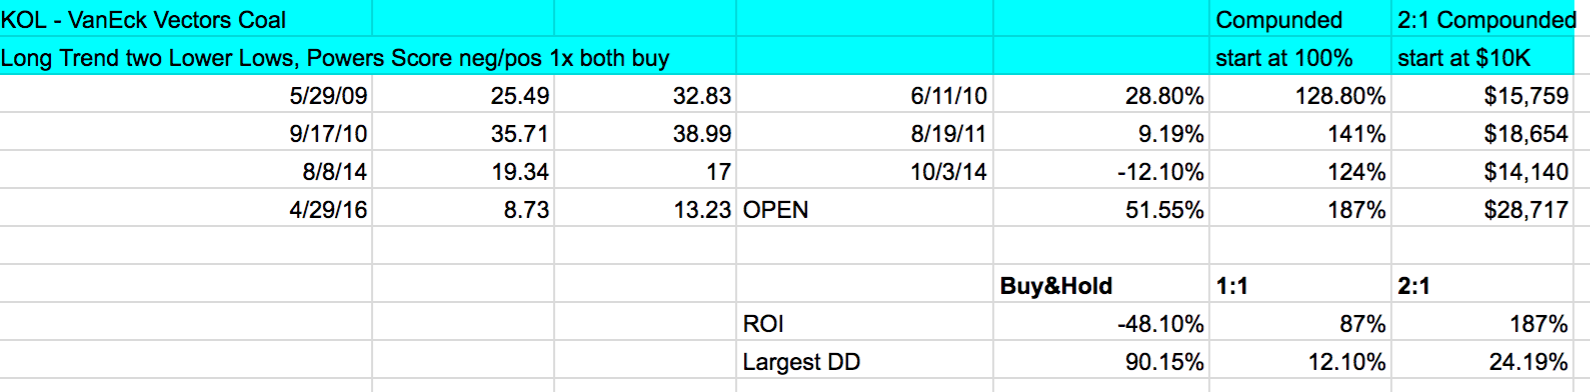Image resolution: width=1590 pixels, height=392 pixels.
Task: Click the 6/11/10 exit date cell
Action: pyautogui.click(x=865, y=96)
